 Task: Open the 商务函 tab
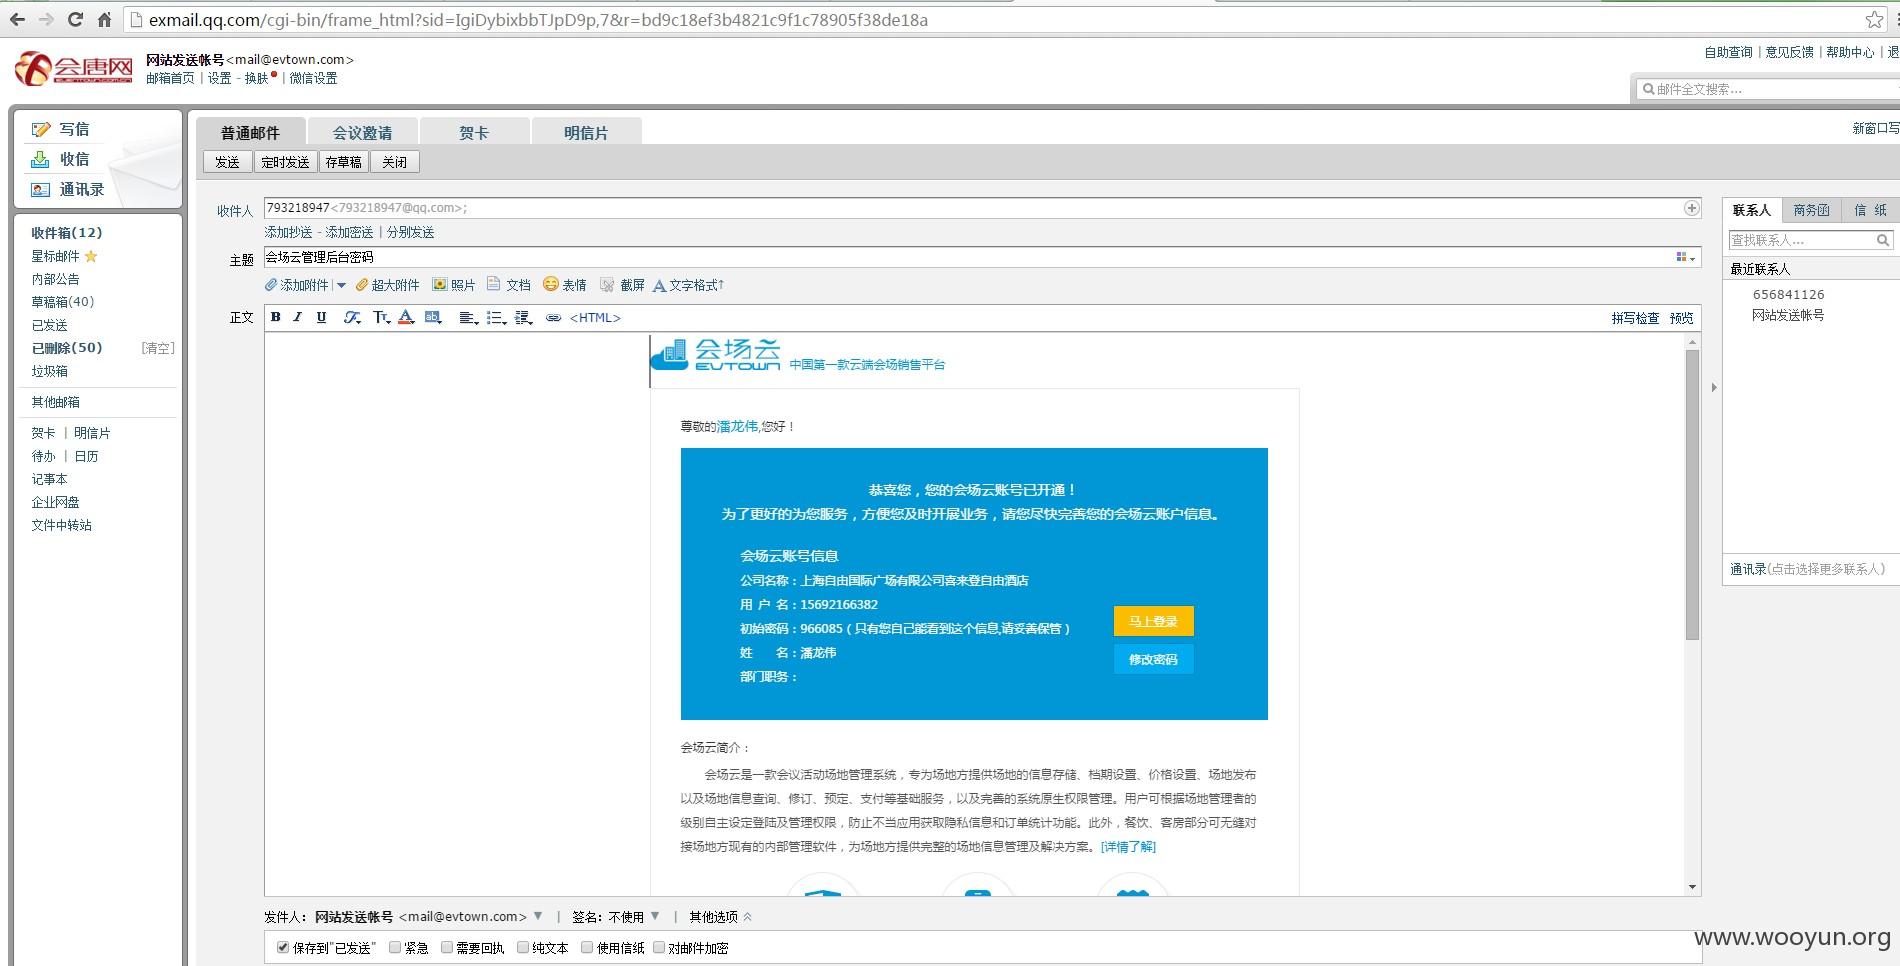[x=1811, y=210]
